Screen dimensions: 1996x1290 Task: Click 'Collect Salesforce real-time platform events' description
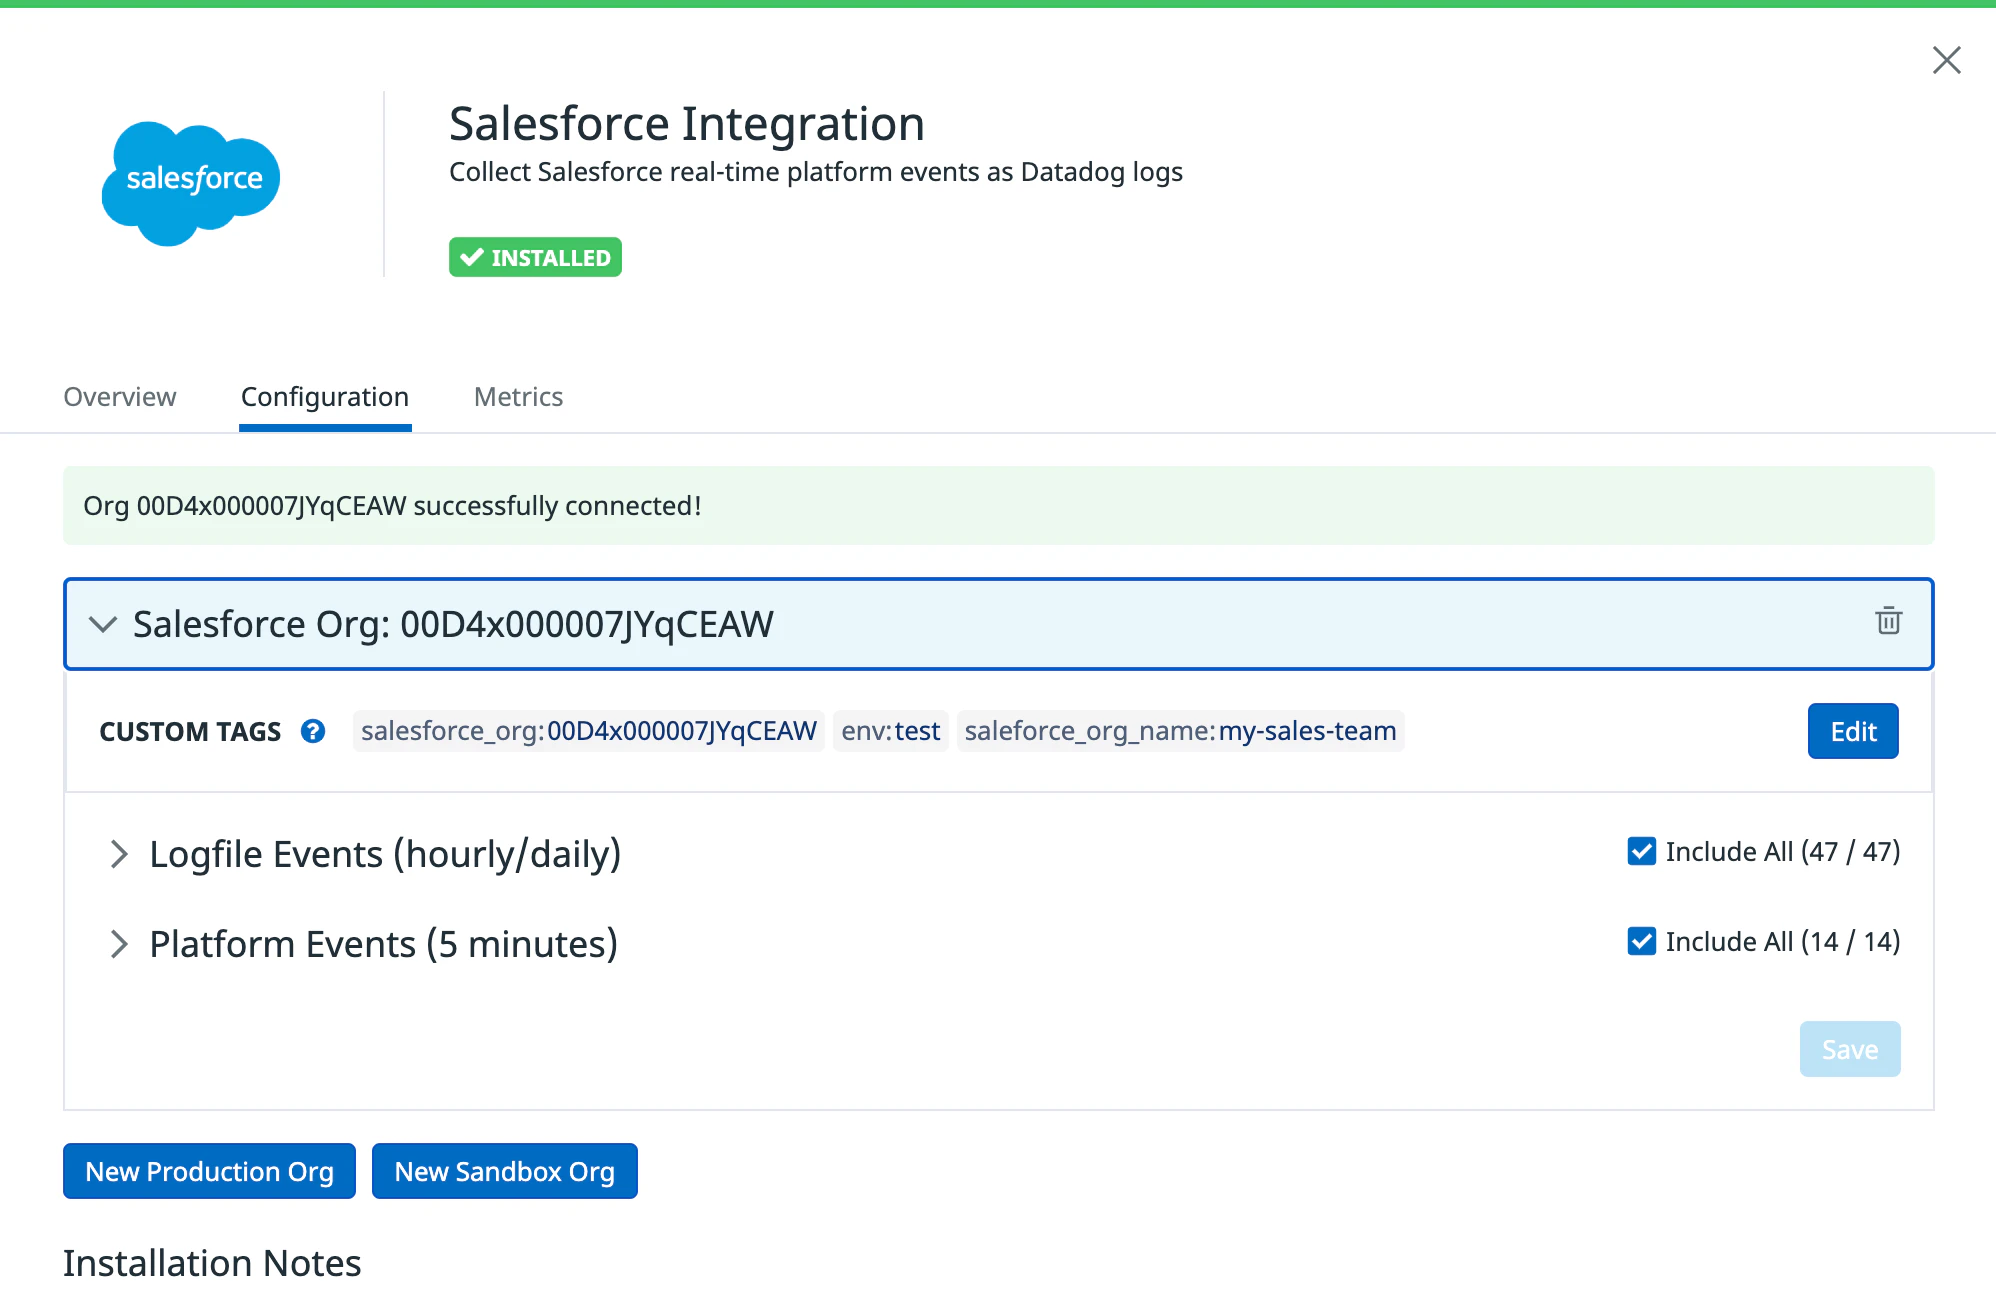click(x=816, y=172)
